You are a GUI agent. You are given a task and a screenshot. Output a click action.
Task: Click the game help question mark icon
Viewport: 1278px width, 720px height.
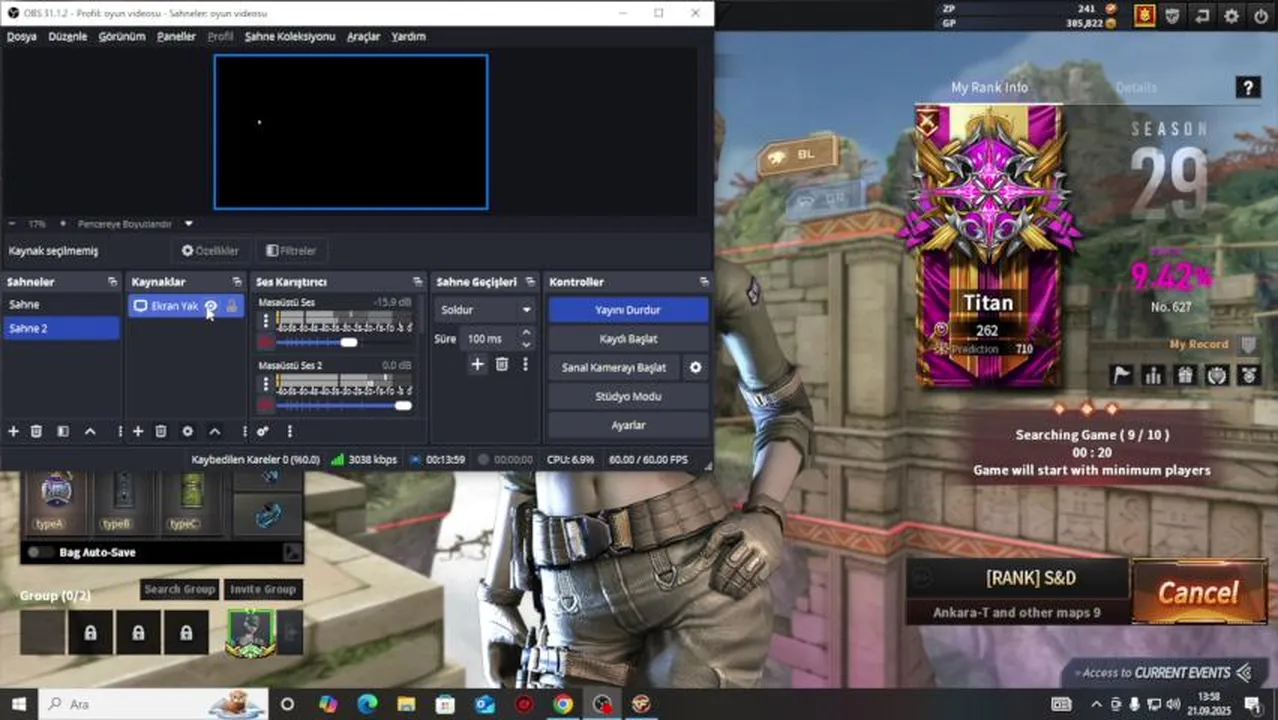pos(1247,88)
